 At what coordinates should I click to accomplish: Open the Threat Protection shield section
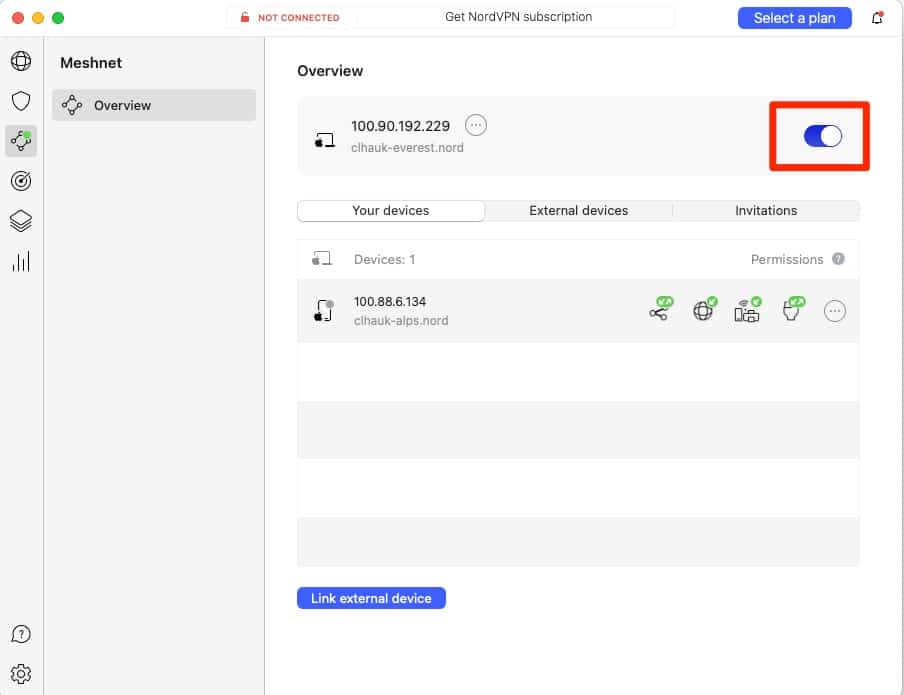click(x=21, y=101)
